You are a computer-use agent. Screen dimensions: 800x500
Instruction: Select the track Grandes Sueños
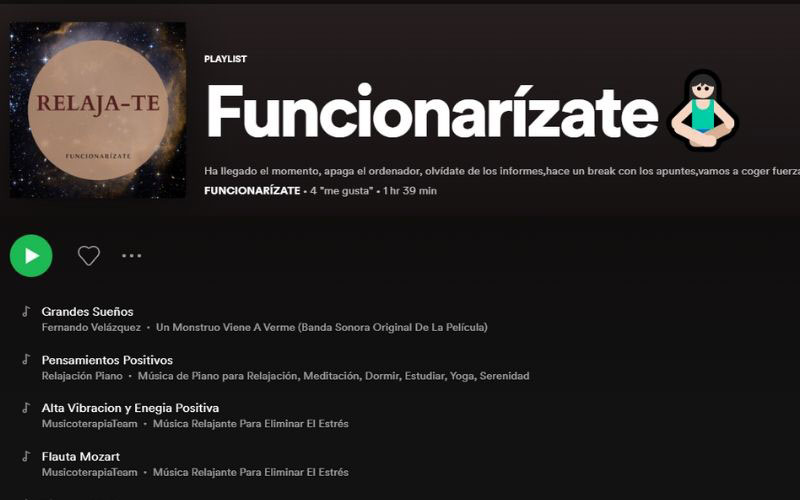(x=87, y=311)
